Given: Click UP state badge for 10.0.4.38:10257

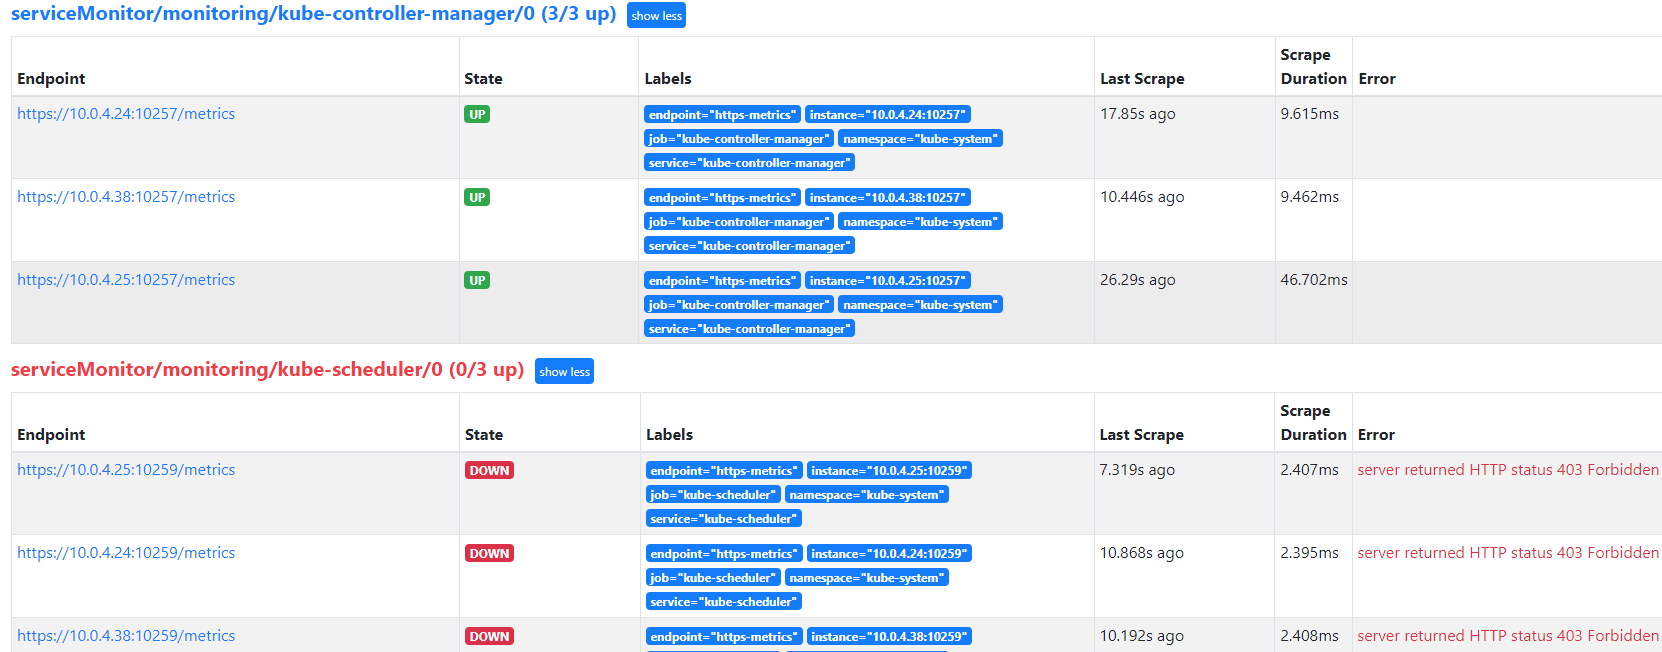Looking at the screenshot, I should coord(477,197).
